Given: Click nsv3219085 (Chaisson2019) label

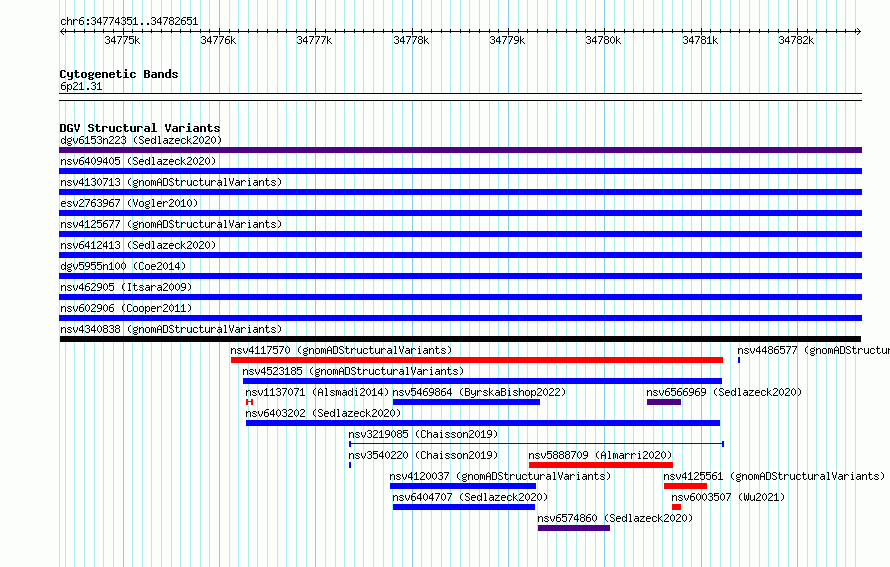Looking at the screenshot, I should (423, 434).
